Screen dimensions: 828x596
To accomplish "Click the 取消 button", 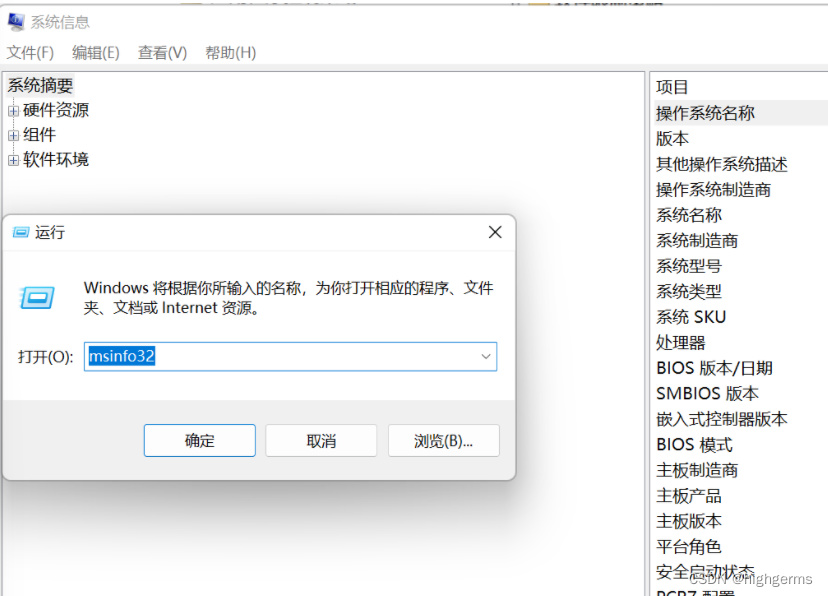I will 321,441.
